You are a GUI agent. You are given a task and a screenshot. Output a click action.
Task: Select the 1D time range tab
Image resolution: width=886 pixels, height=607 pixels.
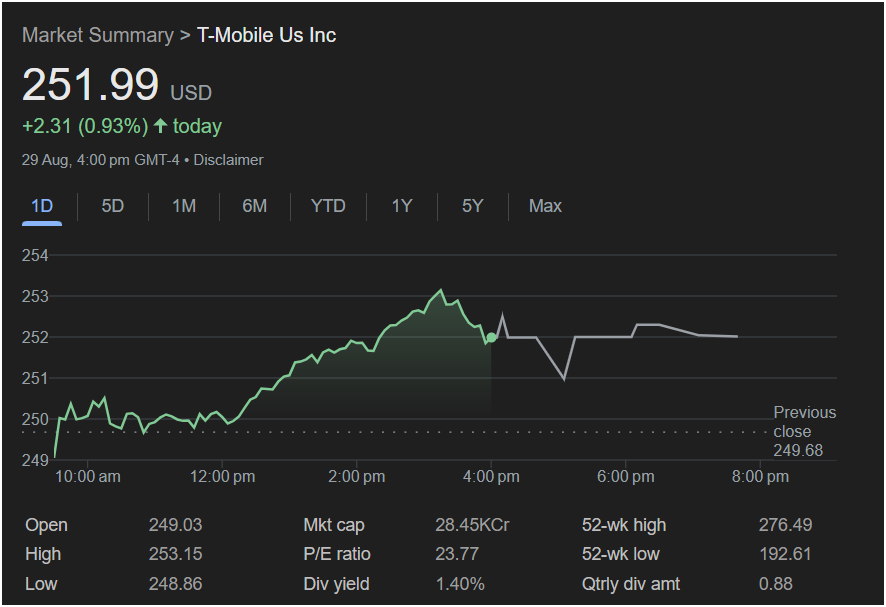[42, 206]
